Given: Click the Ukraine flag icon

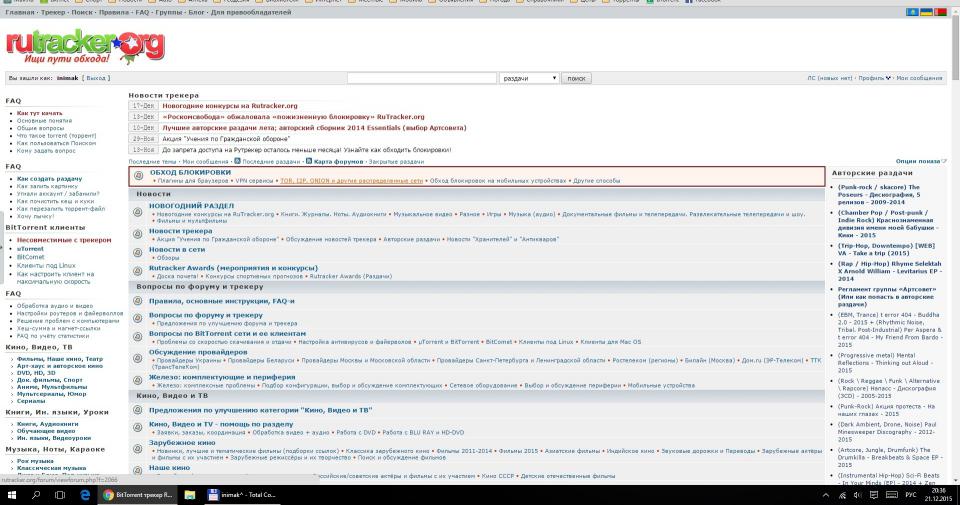Looking at the screenshot, I should 926,12.
